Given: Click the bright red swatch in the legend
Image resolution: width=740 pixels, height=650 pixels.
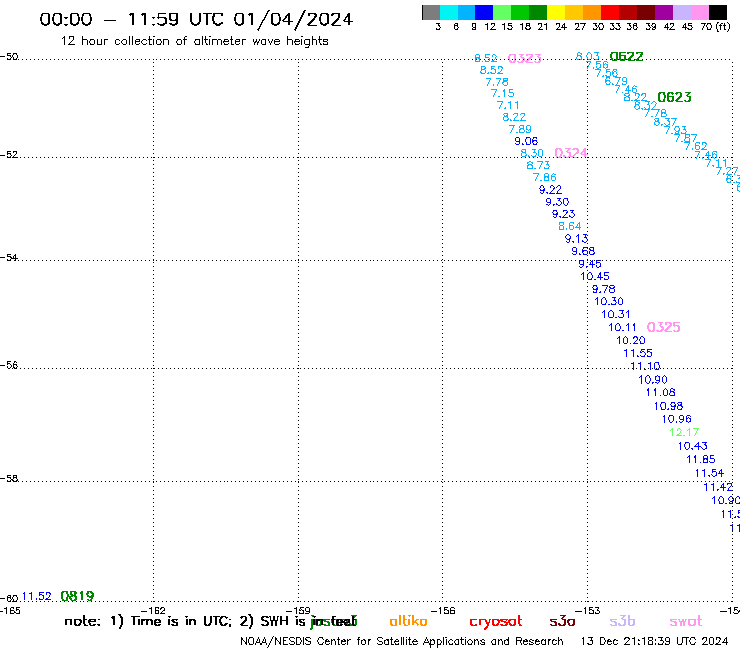Looking at the screenshot, I should point(610,12).
